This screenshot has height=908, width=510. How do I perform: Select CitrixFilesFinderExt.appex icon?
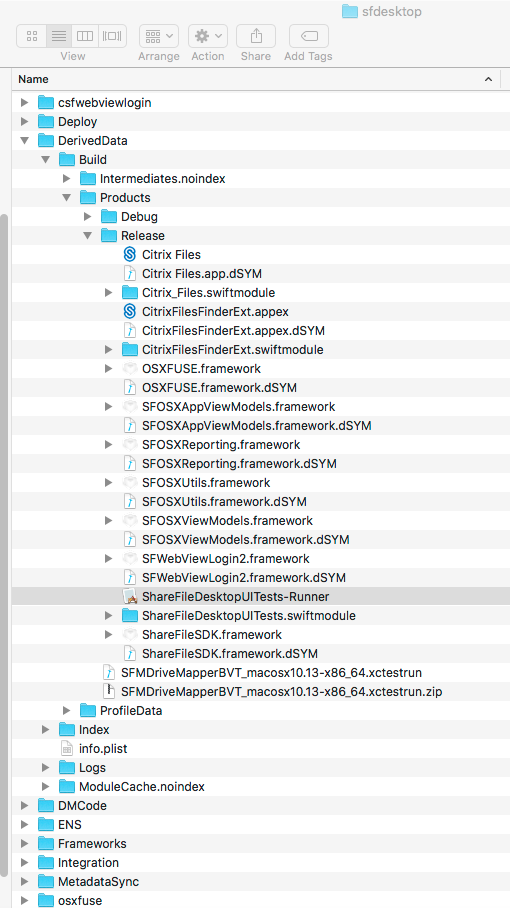tap(130, 312)
